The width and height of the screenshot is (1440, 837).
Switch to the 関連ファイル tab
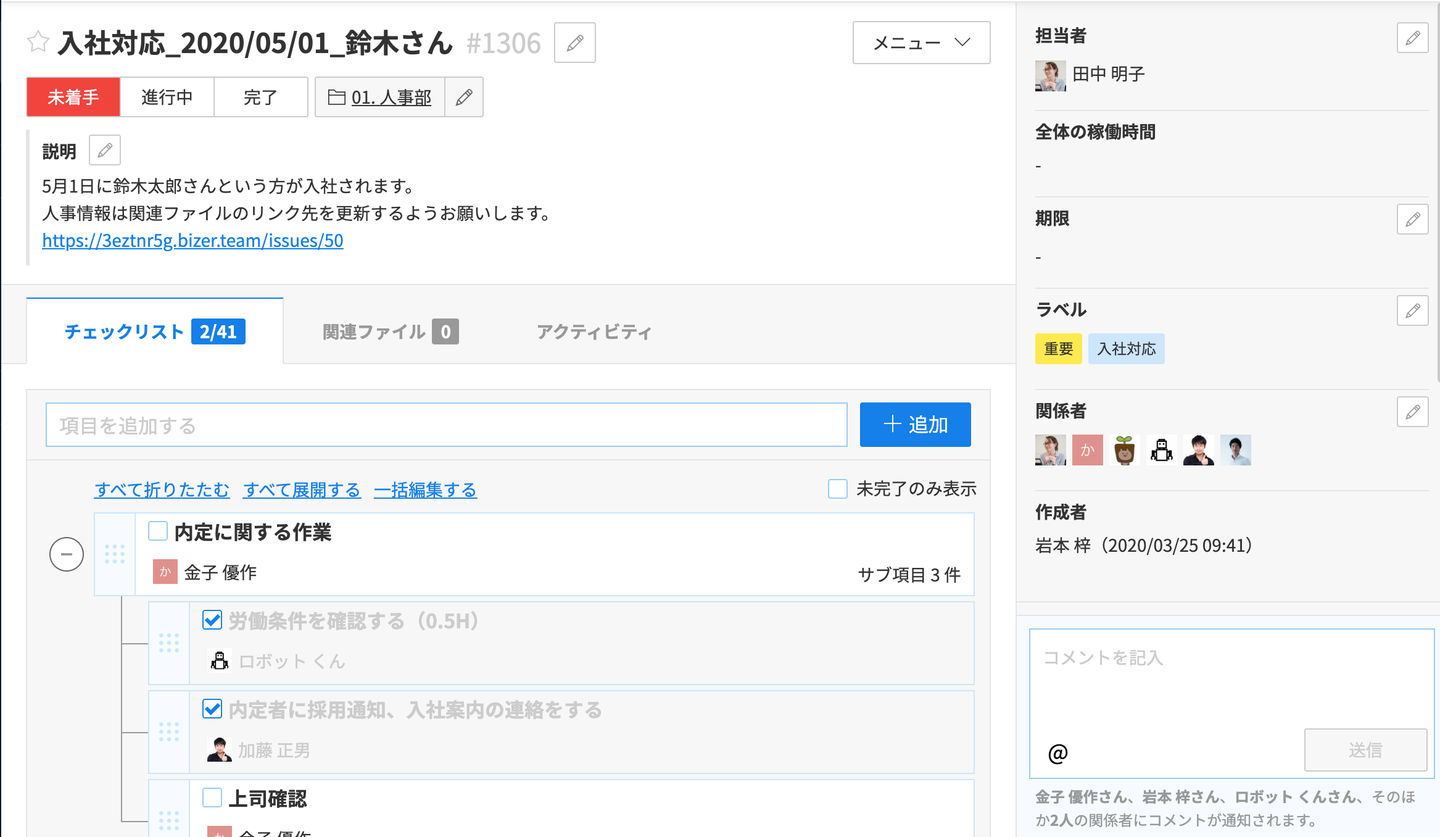(390, 332)
